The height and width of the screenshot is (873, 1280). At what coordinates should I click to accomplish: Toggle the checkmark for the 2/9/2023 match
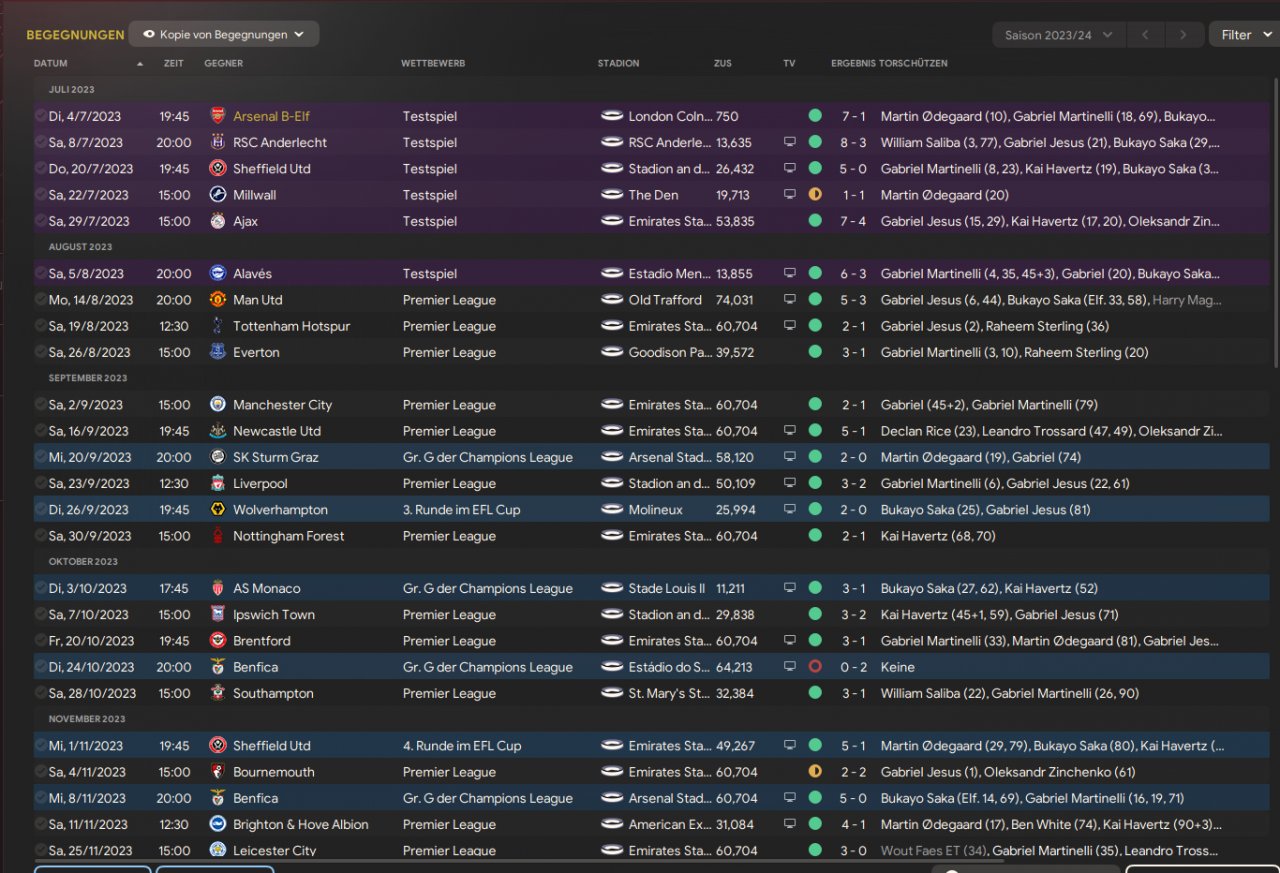(40, 405)
